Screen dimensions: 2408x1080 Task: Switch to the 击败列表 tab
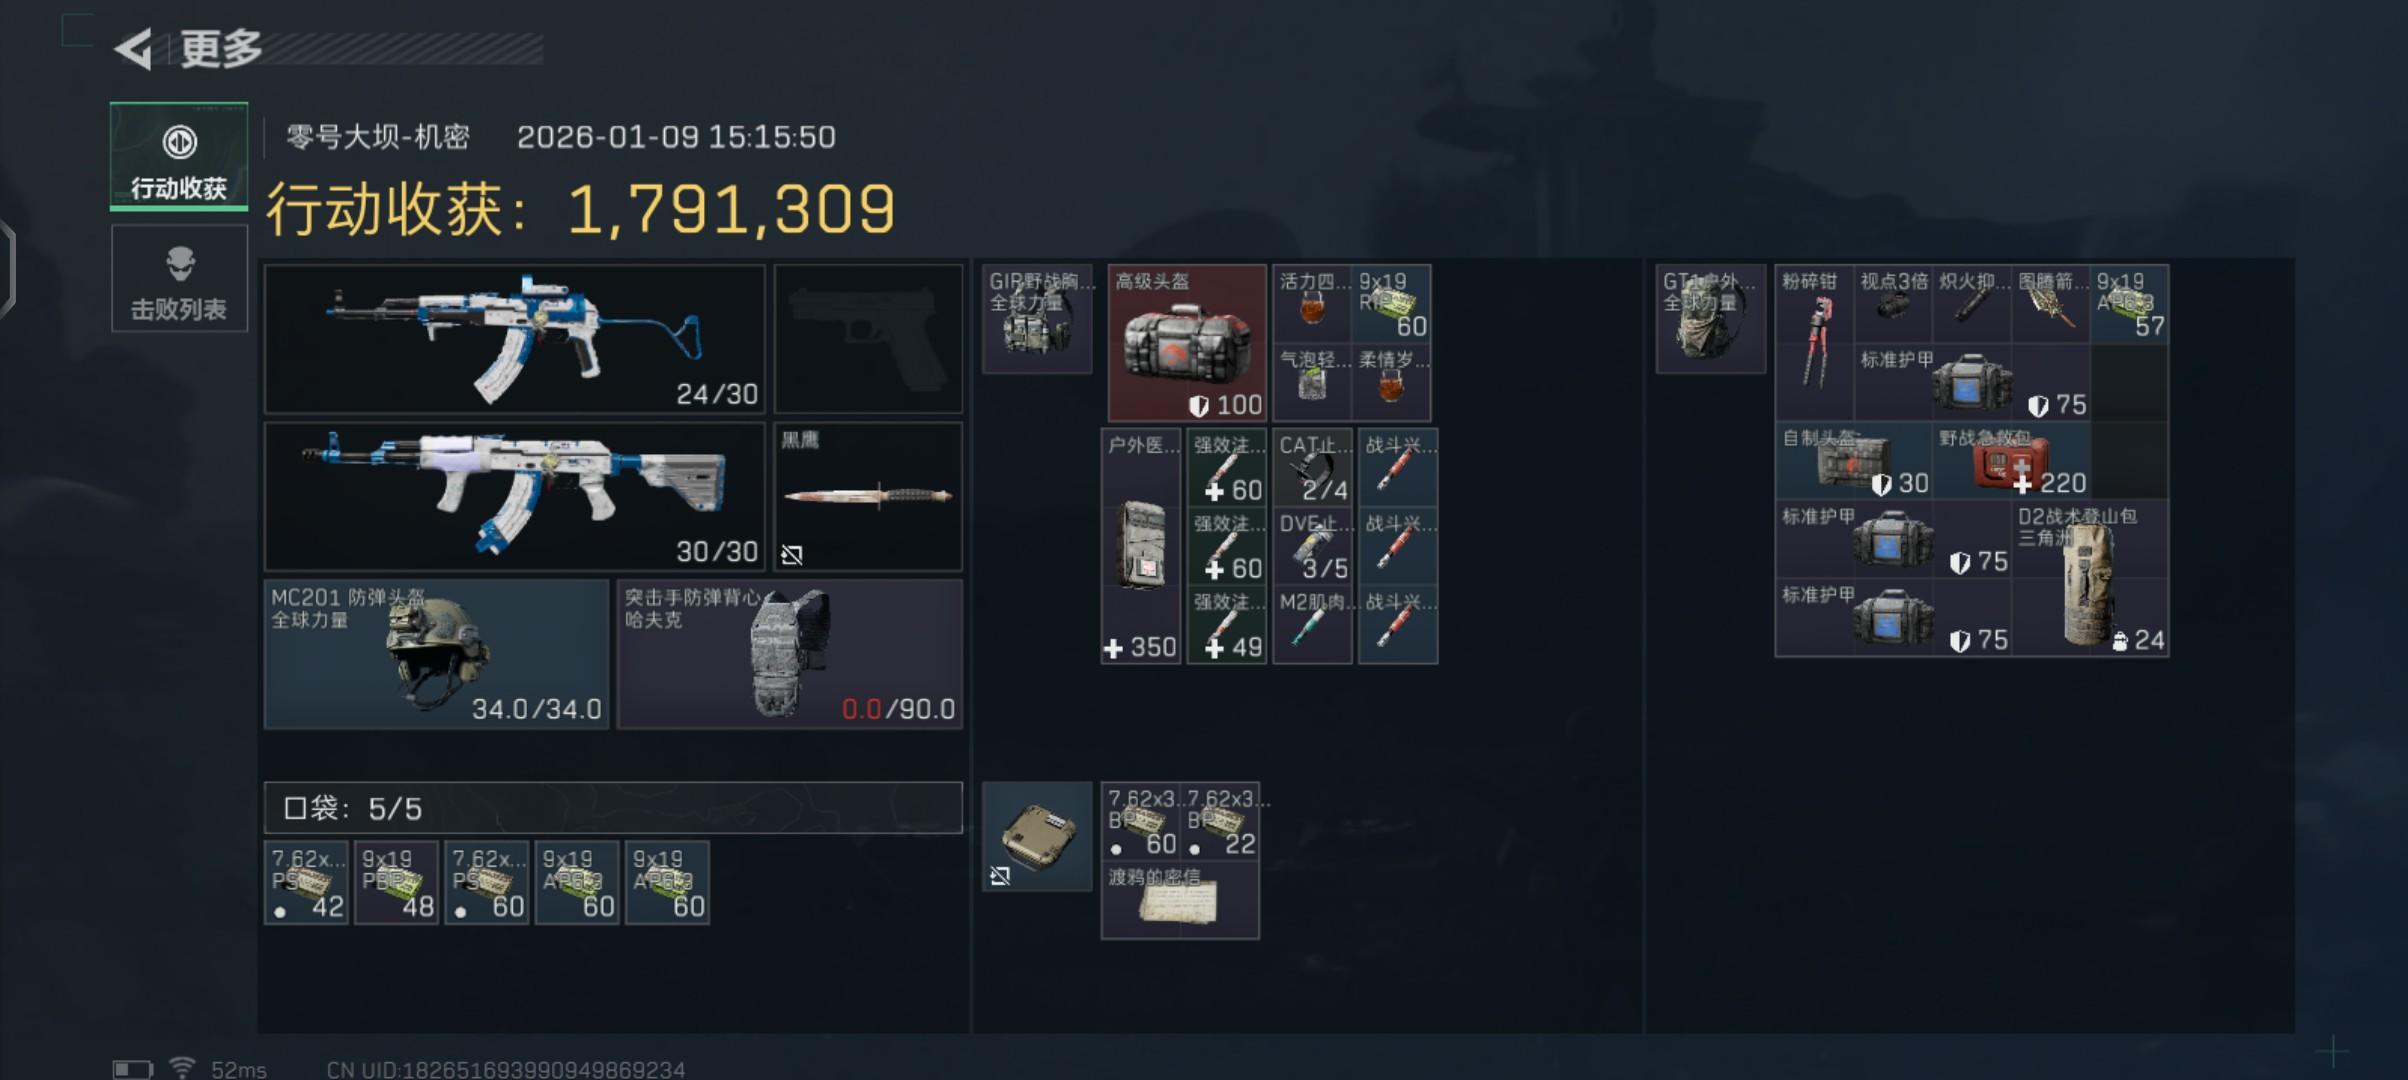click(x=179, y=279)
